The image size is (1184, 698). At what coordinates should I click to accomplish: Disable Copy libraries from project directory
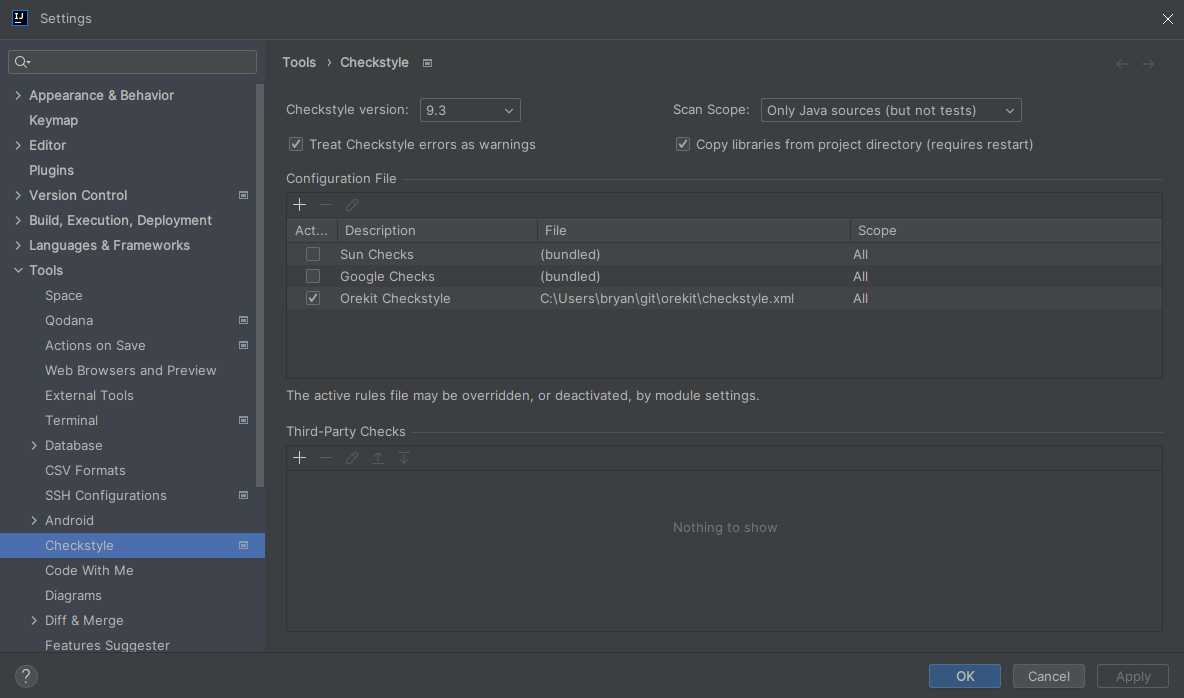[682, 144]
